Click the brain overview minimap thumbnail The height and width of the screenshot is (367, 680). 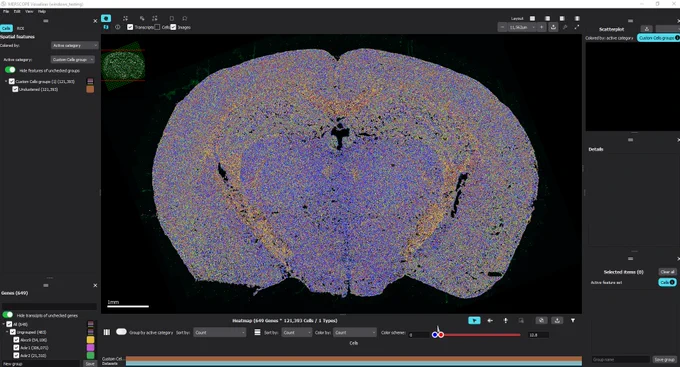(123, 66)
